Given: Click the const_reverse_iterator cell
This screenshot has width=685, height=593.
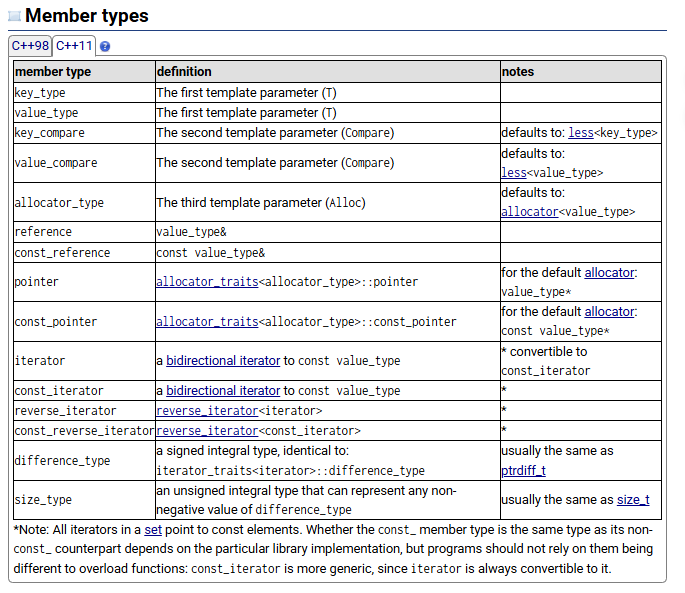Looking at the screenshot, I should tap(84, 431).
